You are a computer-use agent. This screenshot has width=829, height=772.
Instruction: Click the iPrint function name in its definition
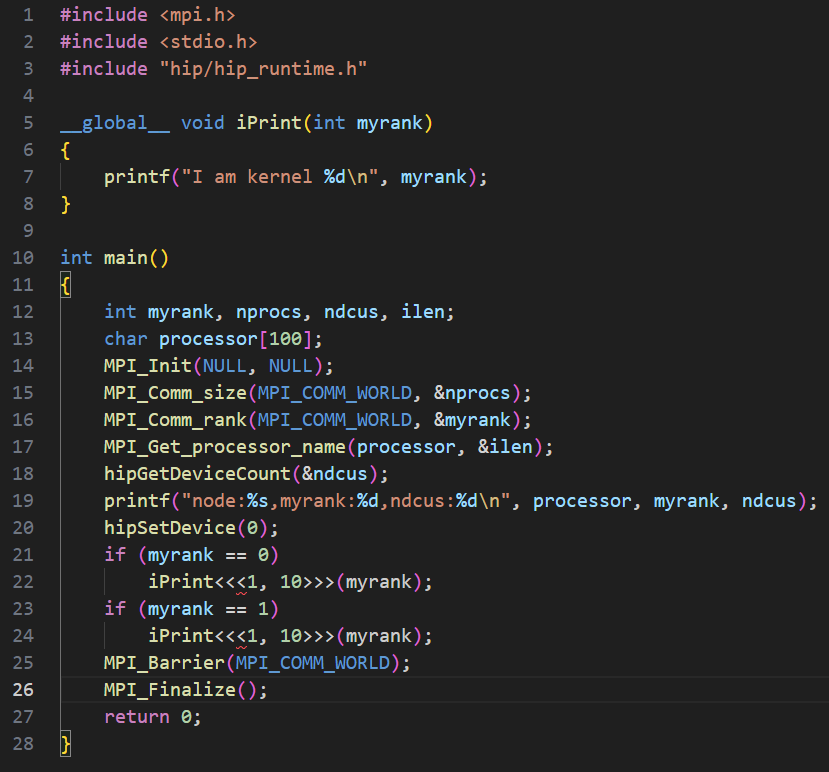[x=269, y=123]
